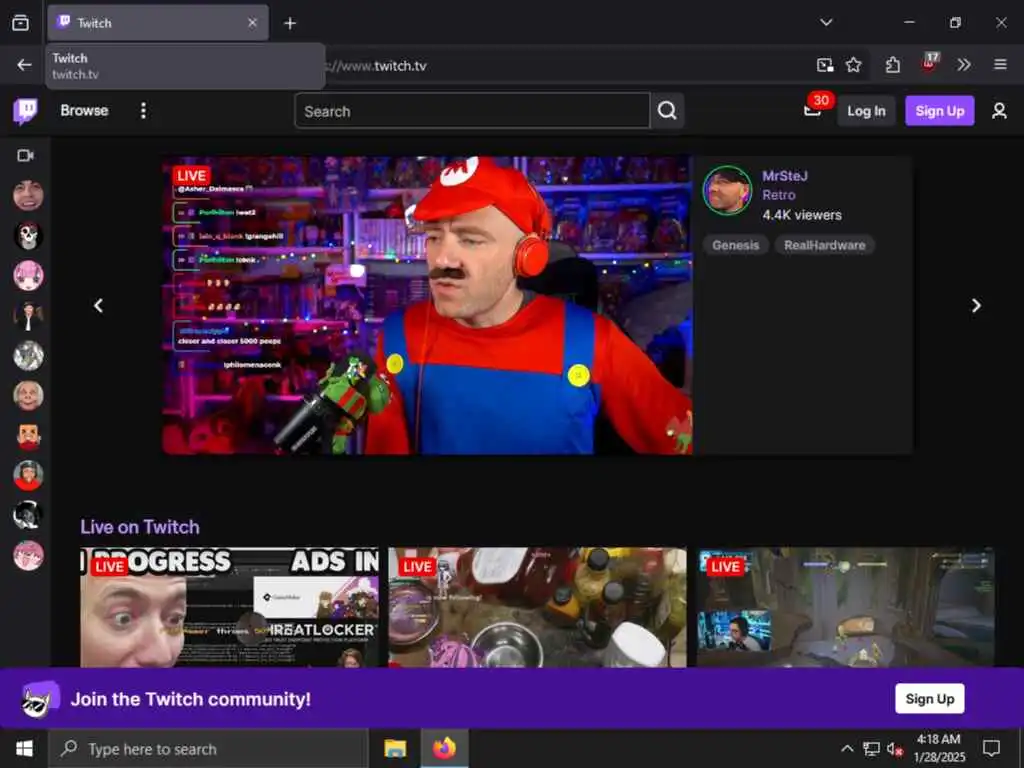Viewport: 1024px width, 768px height.
Task: Go back in browser history
Action: [24, 65]
